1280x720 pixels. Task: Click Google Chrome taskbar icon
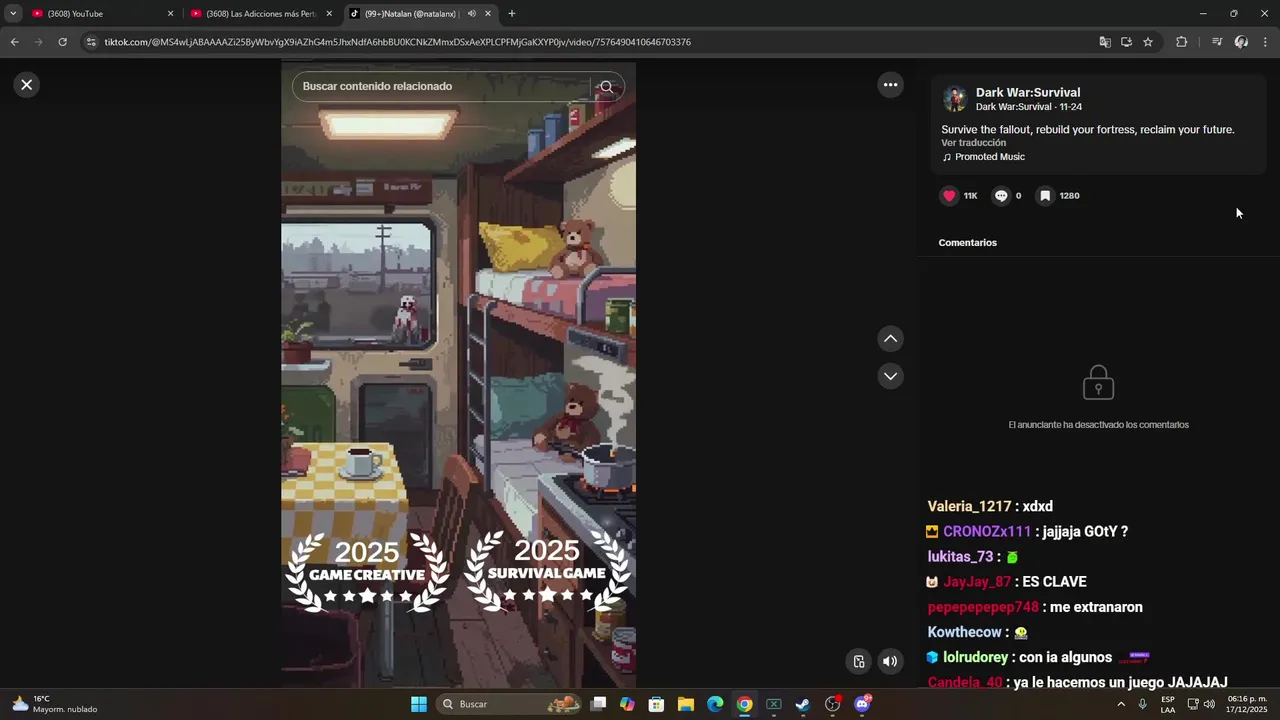744,704
